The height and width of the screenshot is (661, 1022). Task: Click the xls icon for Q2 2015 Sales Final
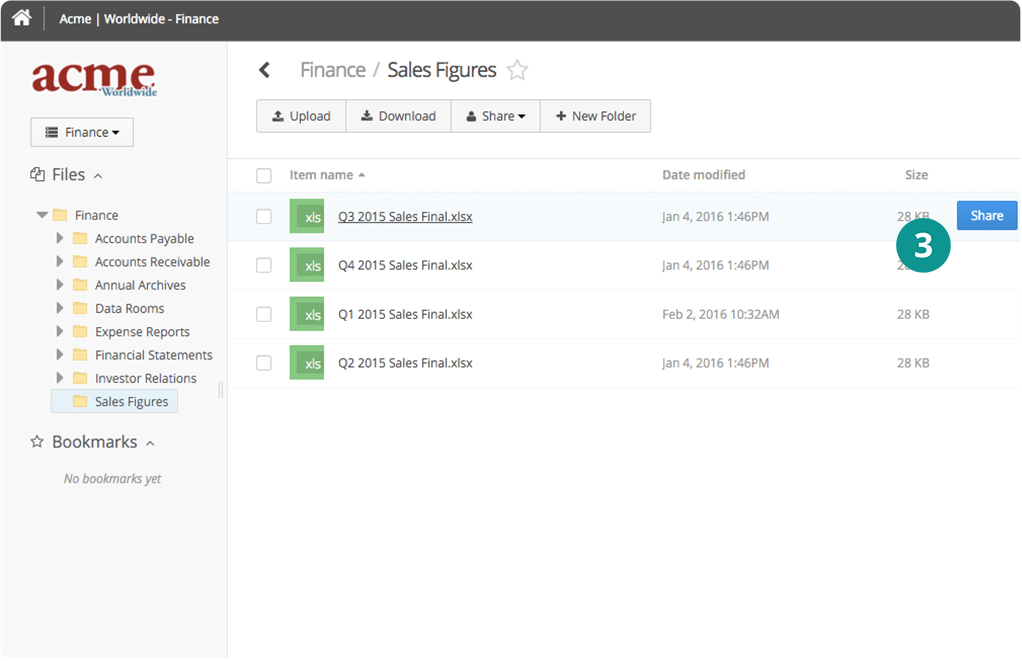(x=307, y=363)
